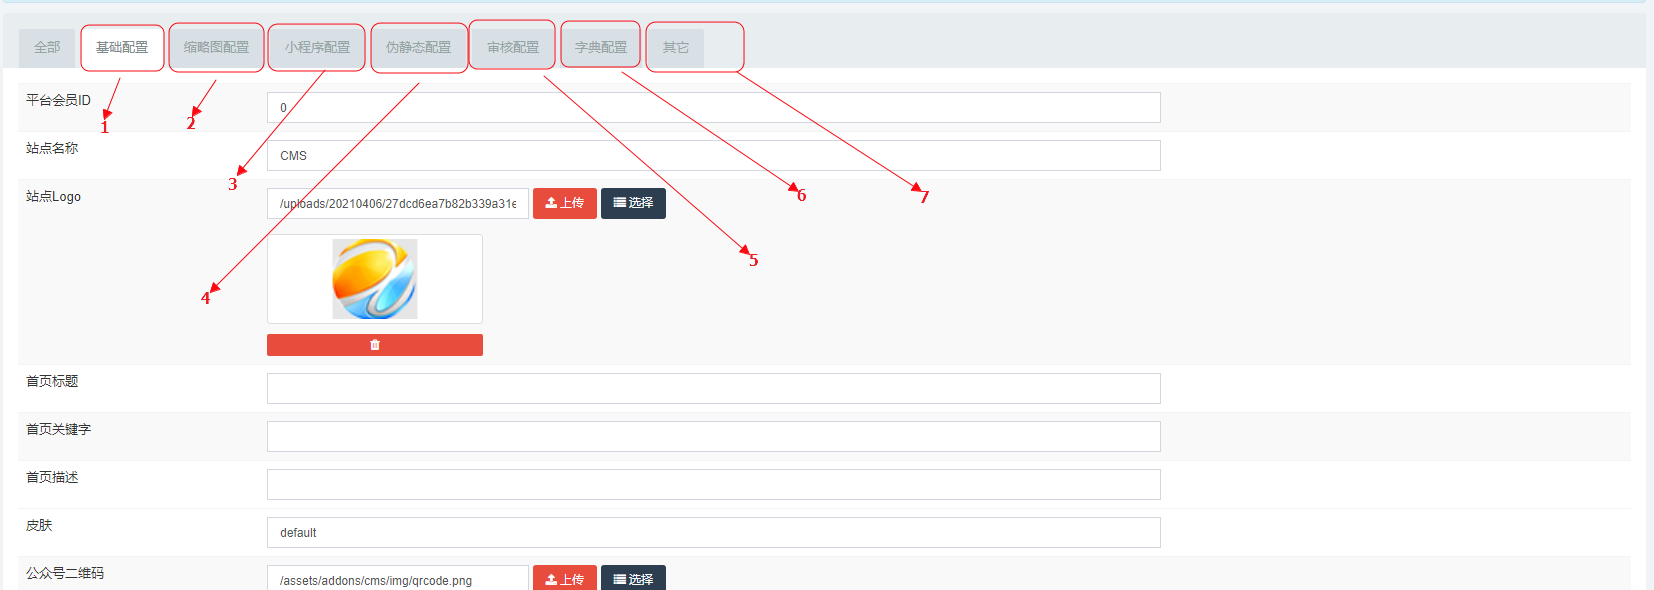Click the 皮肤 label
This screenshot has width=1654, height=590.
tap(39, 525)
